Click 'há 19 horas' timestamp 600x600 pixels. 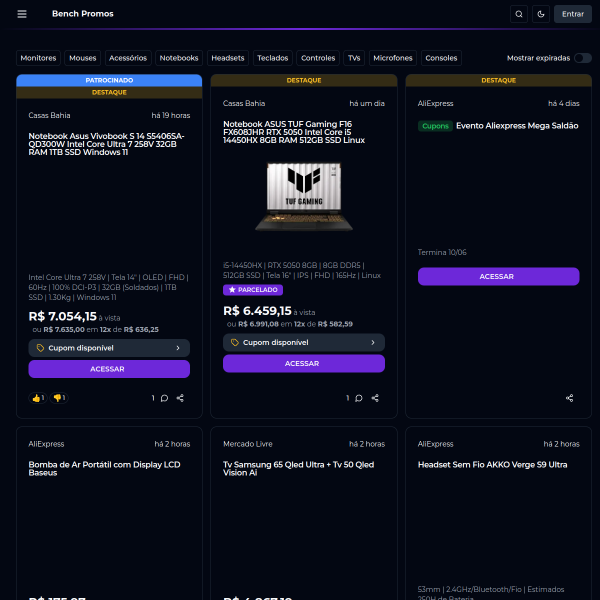click(171, 116)
